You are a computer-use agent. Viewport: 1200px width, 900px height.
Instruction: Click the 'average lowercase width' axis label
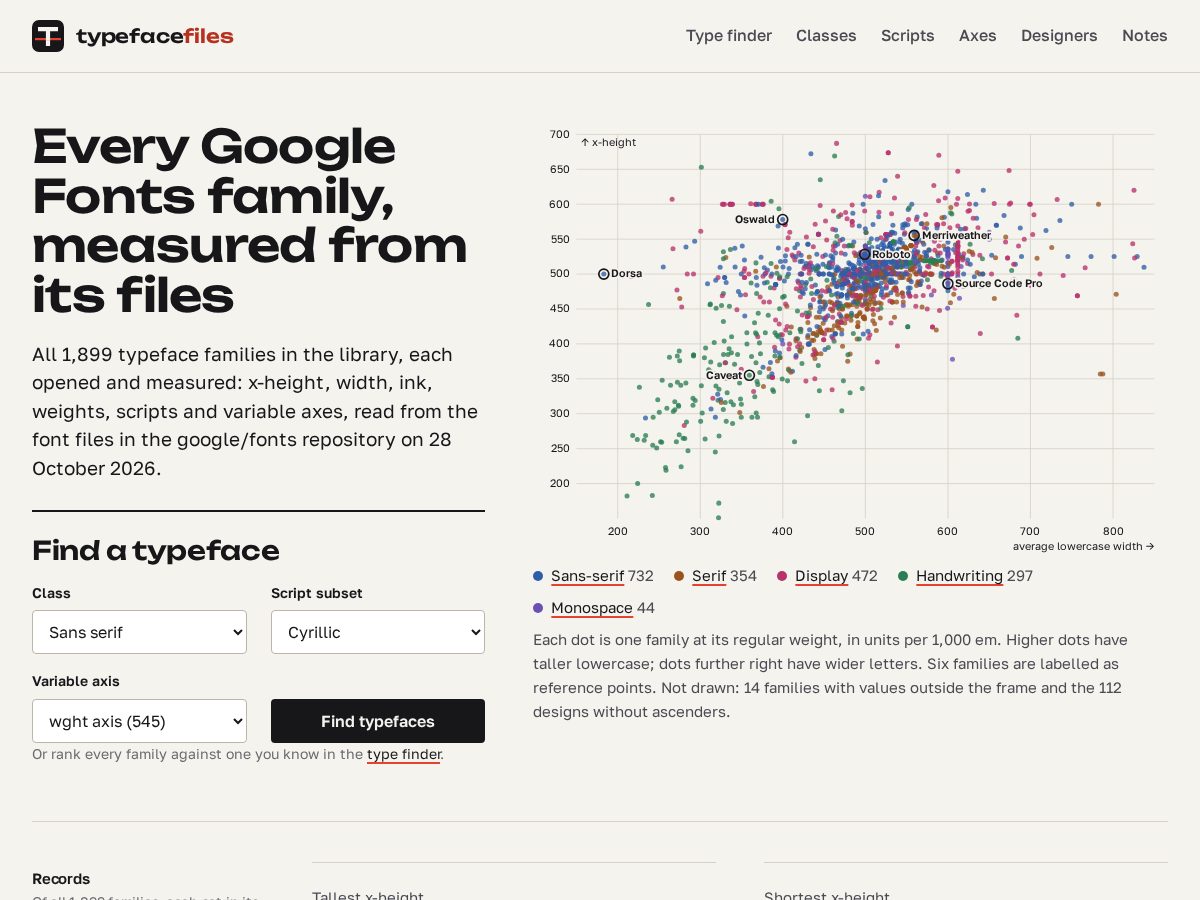pos(1083,546)
